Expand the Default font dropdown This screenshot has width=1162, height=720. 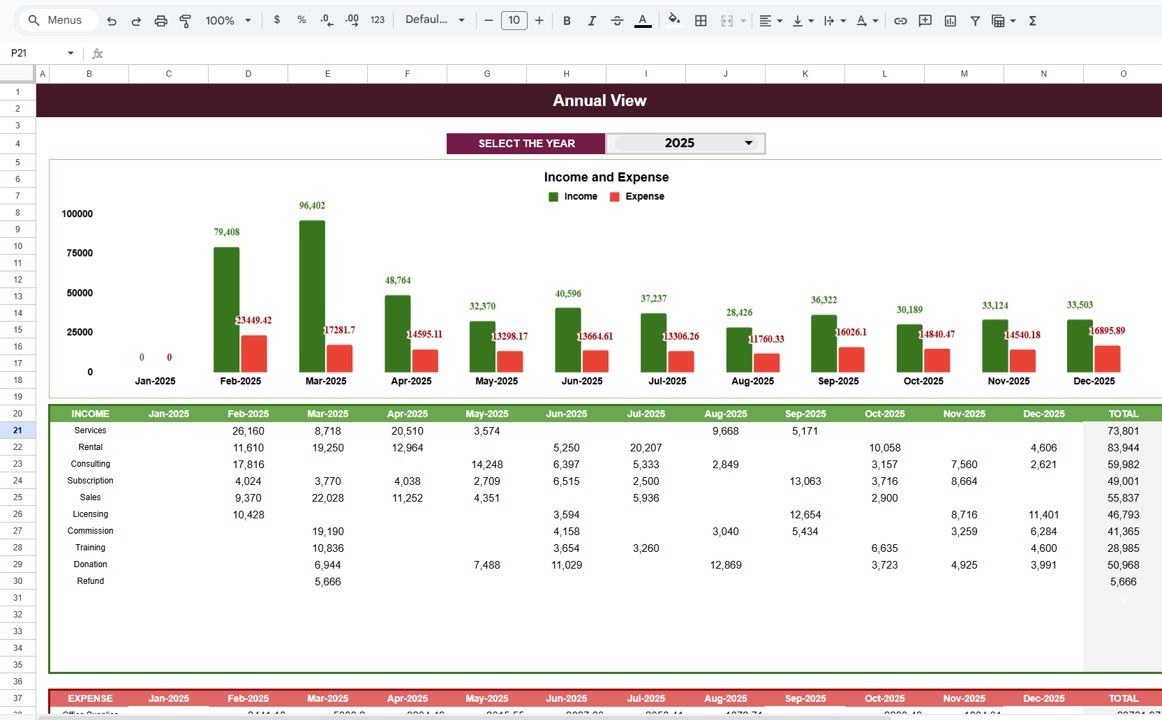[435, 20]
